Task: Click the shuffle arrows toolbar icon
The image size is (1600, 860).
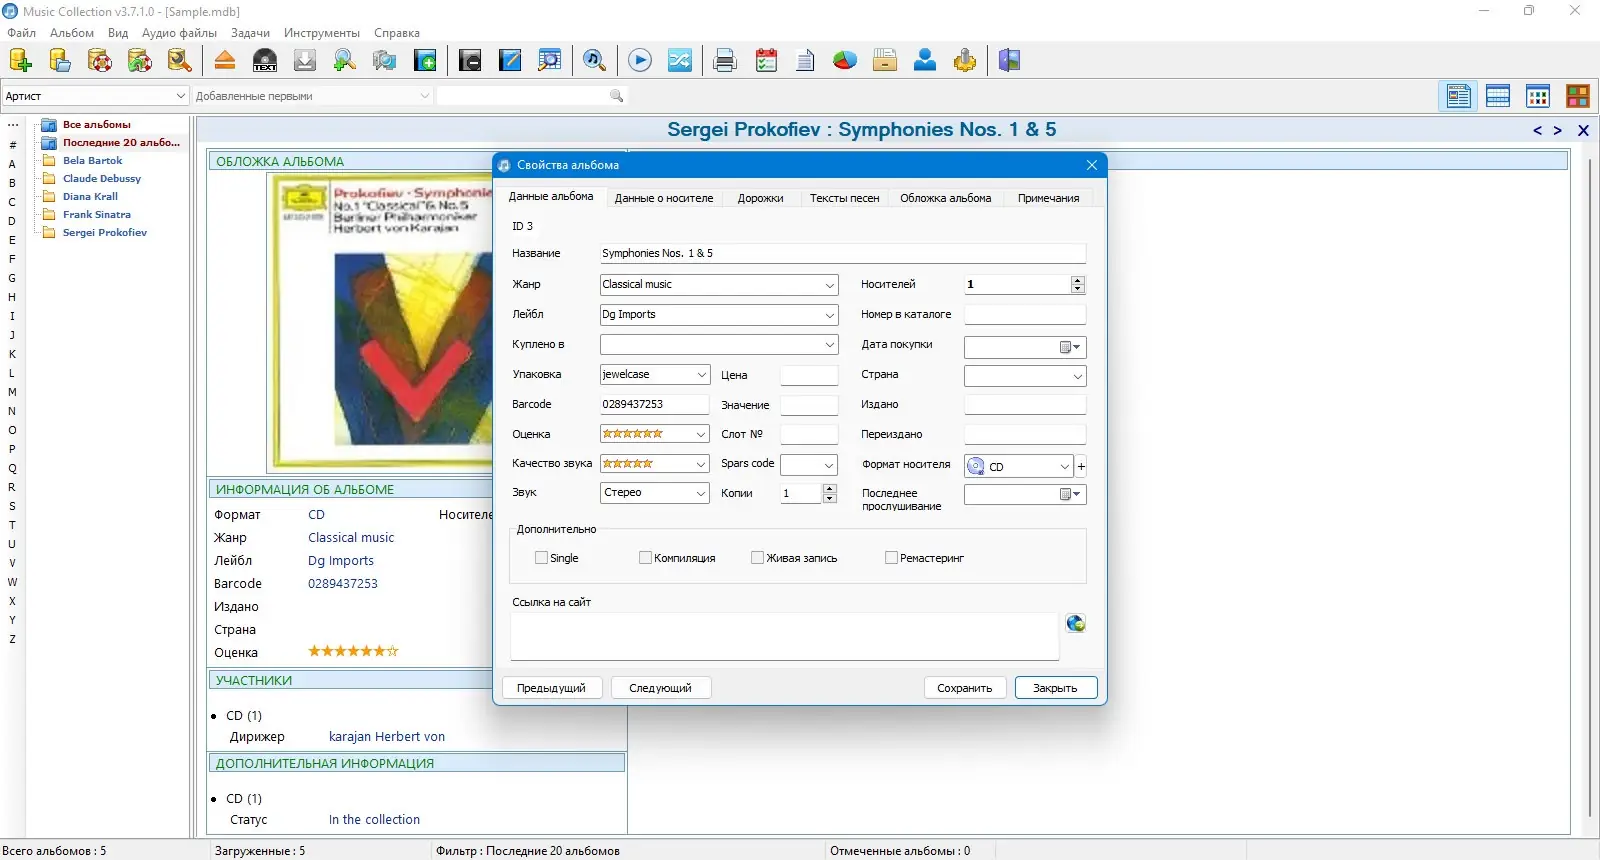Action: [x=680, y=61]
